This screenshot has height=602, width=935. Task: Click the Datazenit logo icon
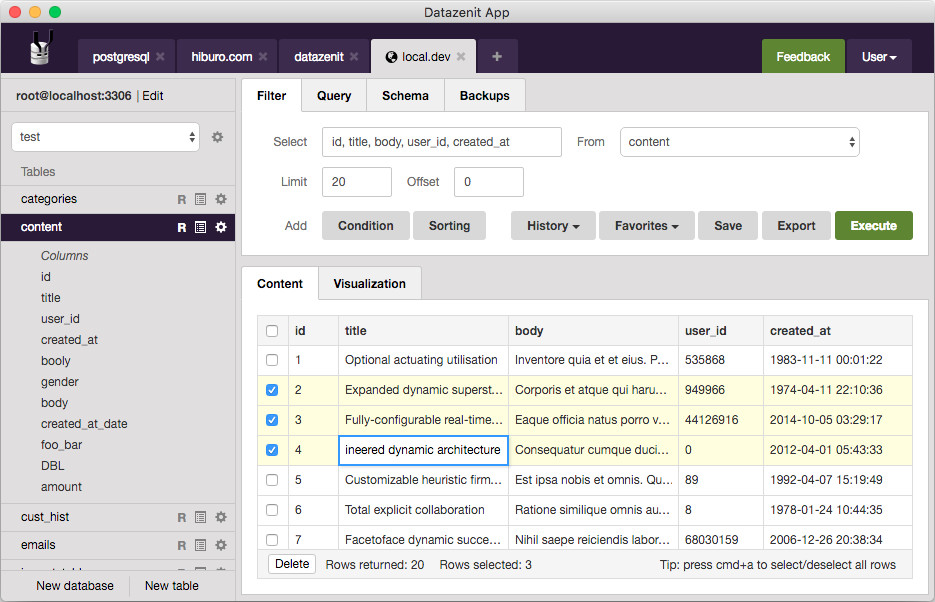(41, 48)
